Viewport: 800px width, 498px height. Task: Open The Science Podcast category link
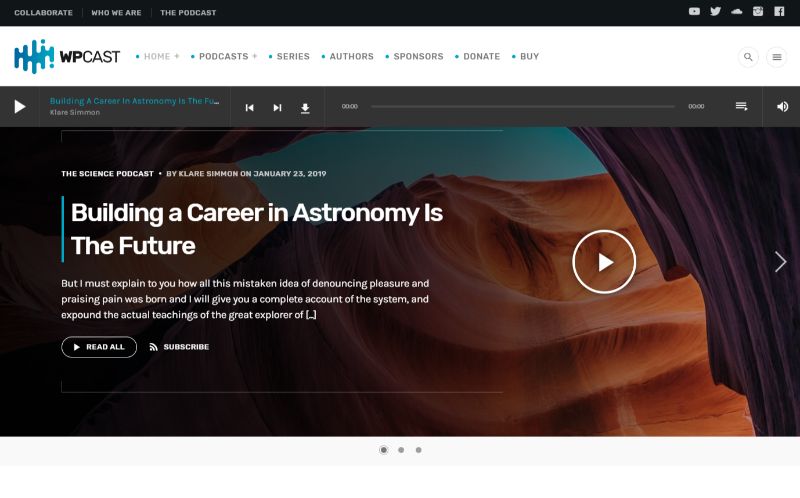point(107,173)
